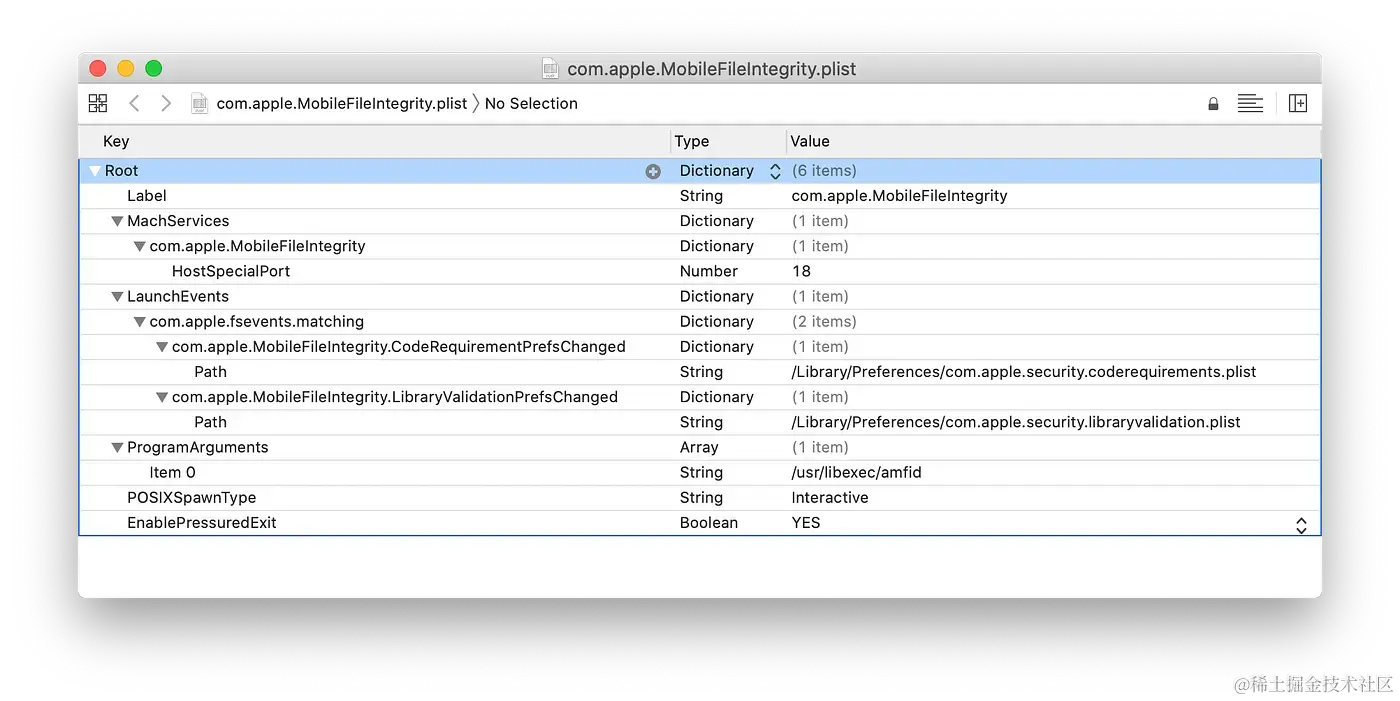Click document icon in window title
The width and height of the screenshot is (1400, 701).
point(550,68)
